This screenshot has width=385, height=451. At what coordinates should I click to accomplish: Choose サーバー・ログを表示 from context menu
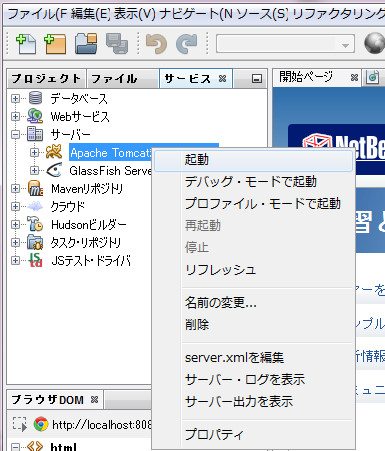(253, 380)
